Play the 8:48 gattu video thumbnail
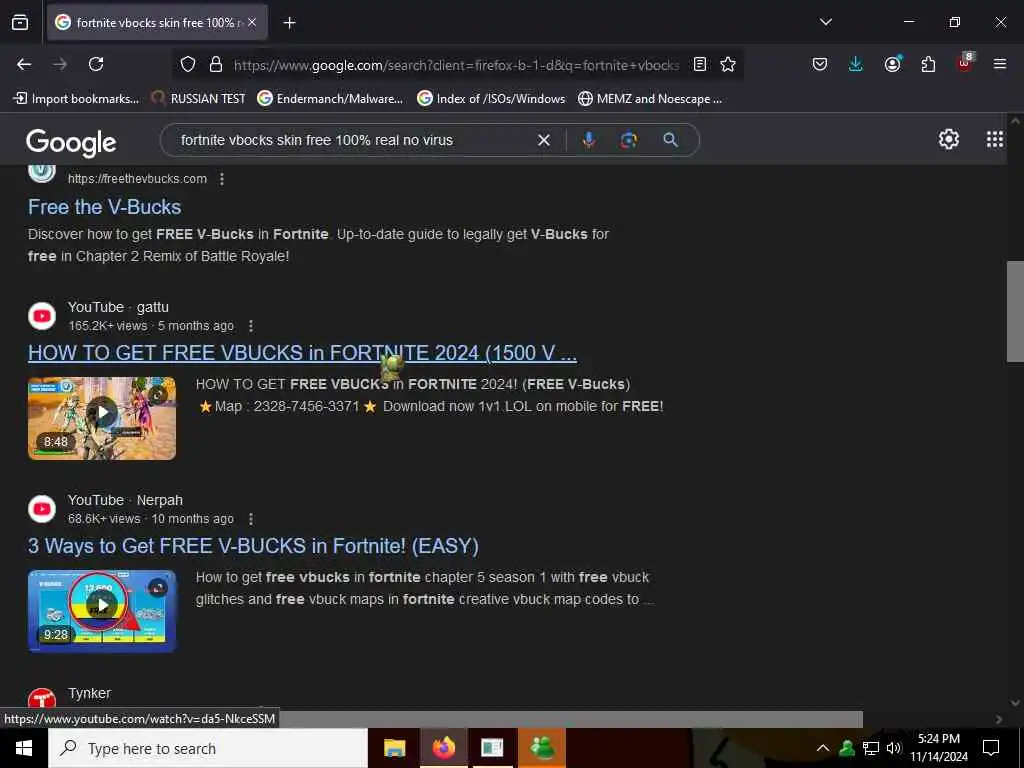The height and width of the screenshot is (768, 1024). click(x=102, y=418)
